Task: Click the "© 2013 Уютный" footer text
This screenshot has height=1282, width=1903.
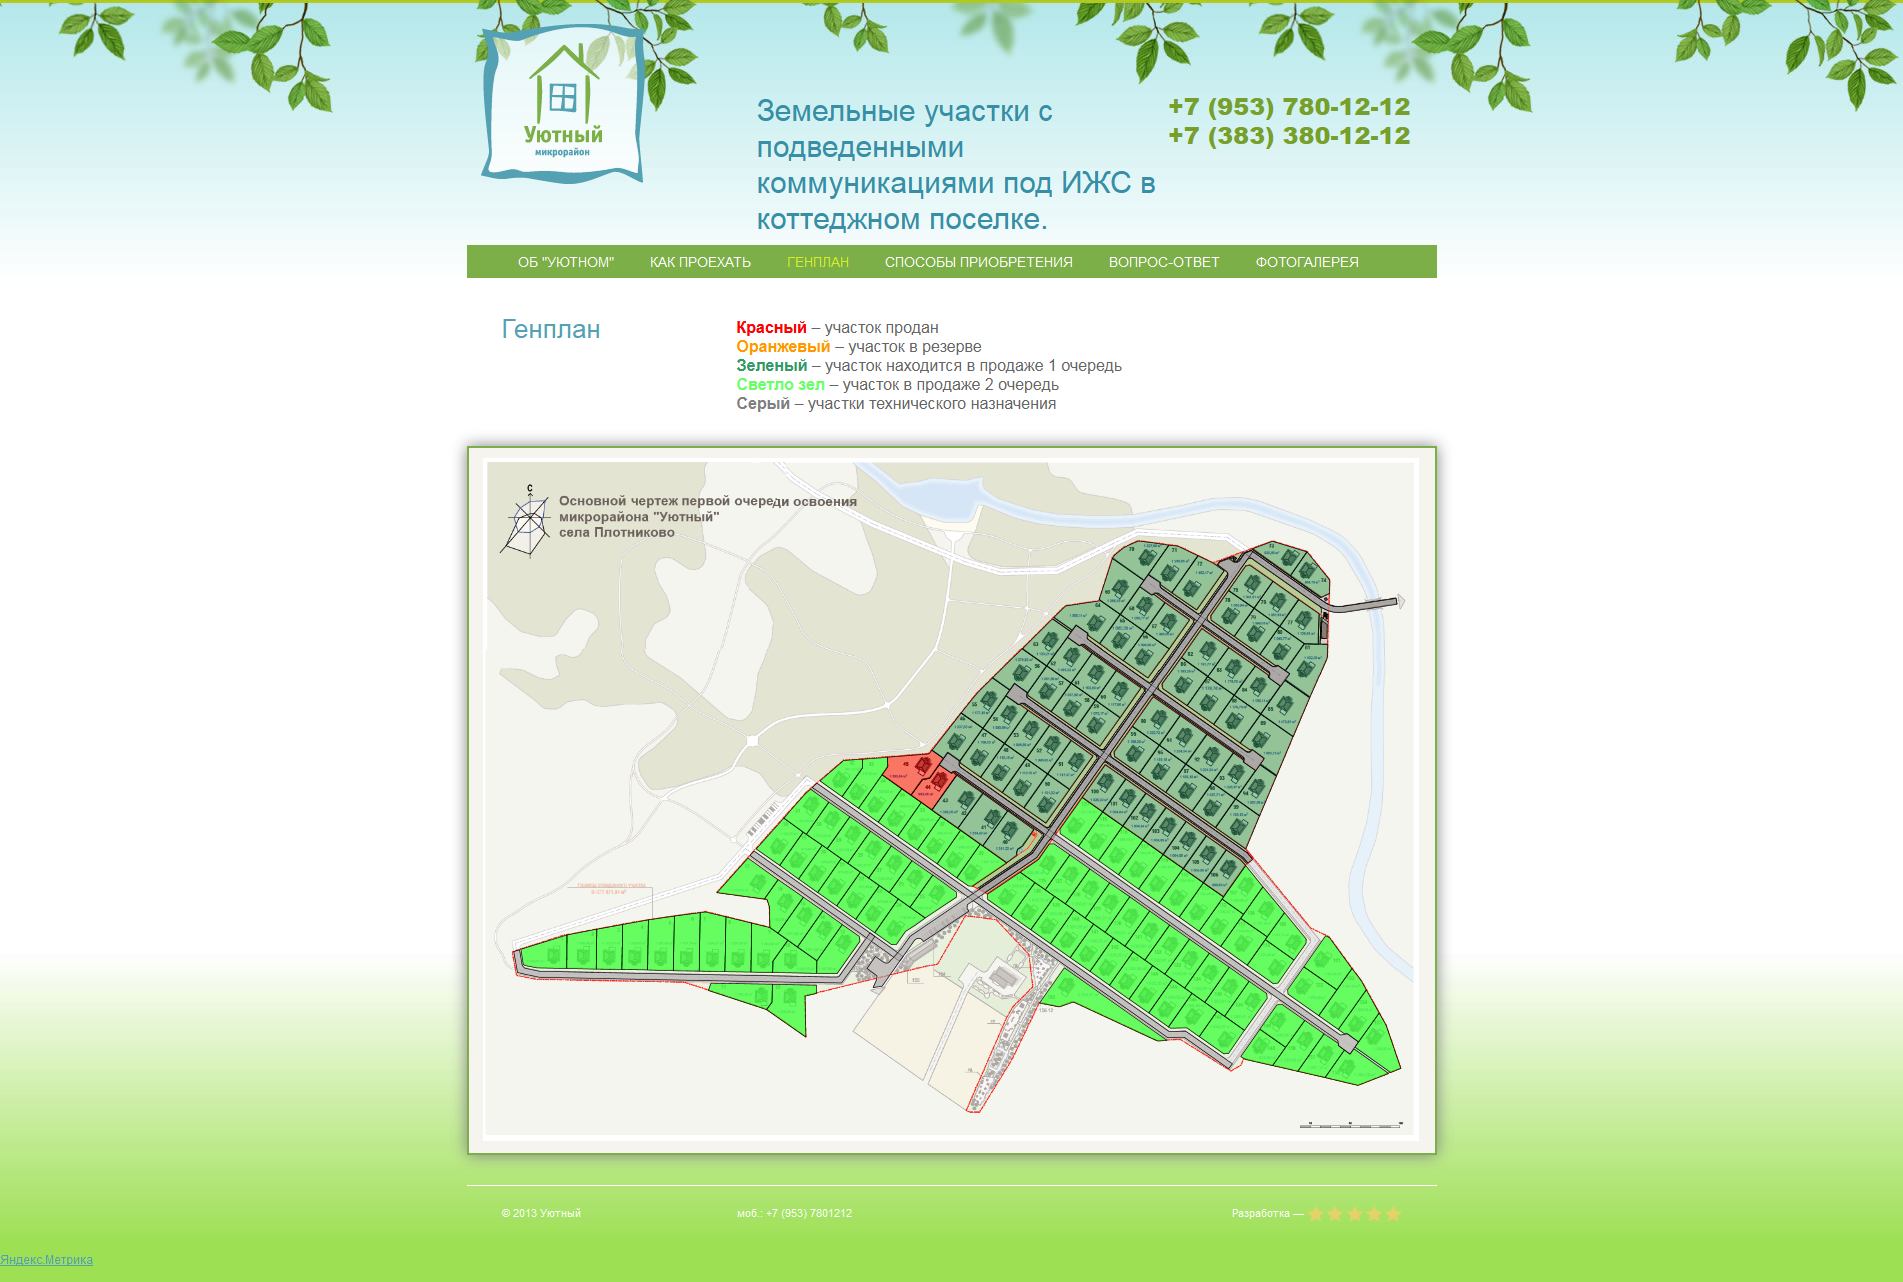Action: click(x=541, y=1213)
